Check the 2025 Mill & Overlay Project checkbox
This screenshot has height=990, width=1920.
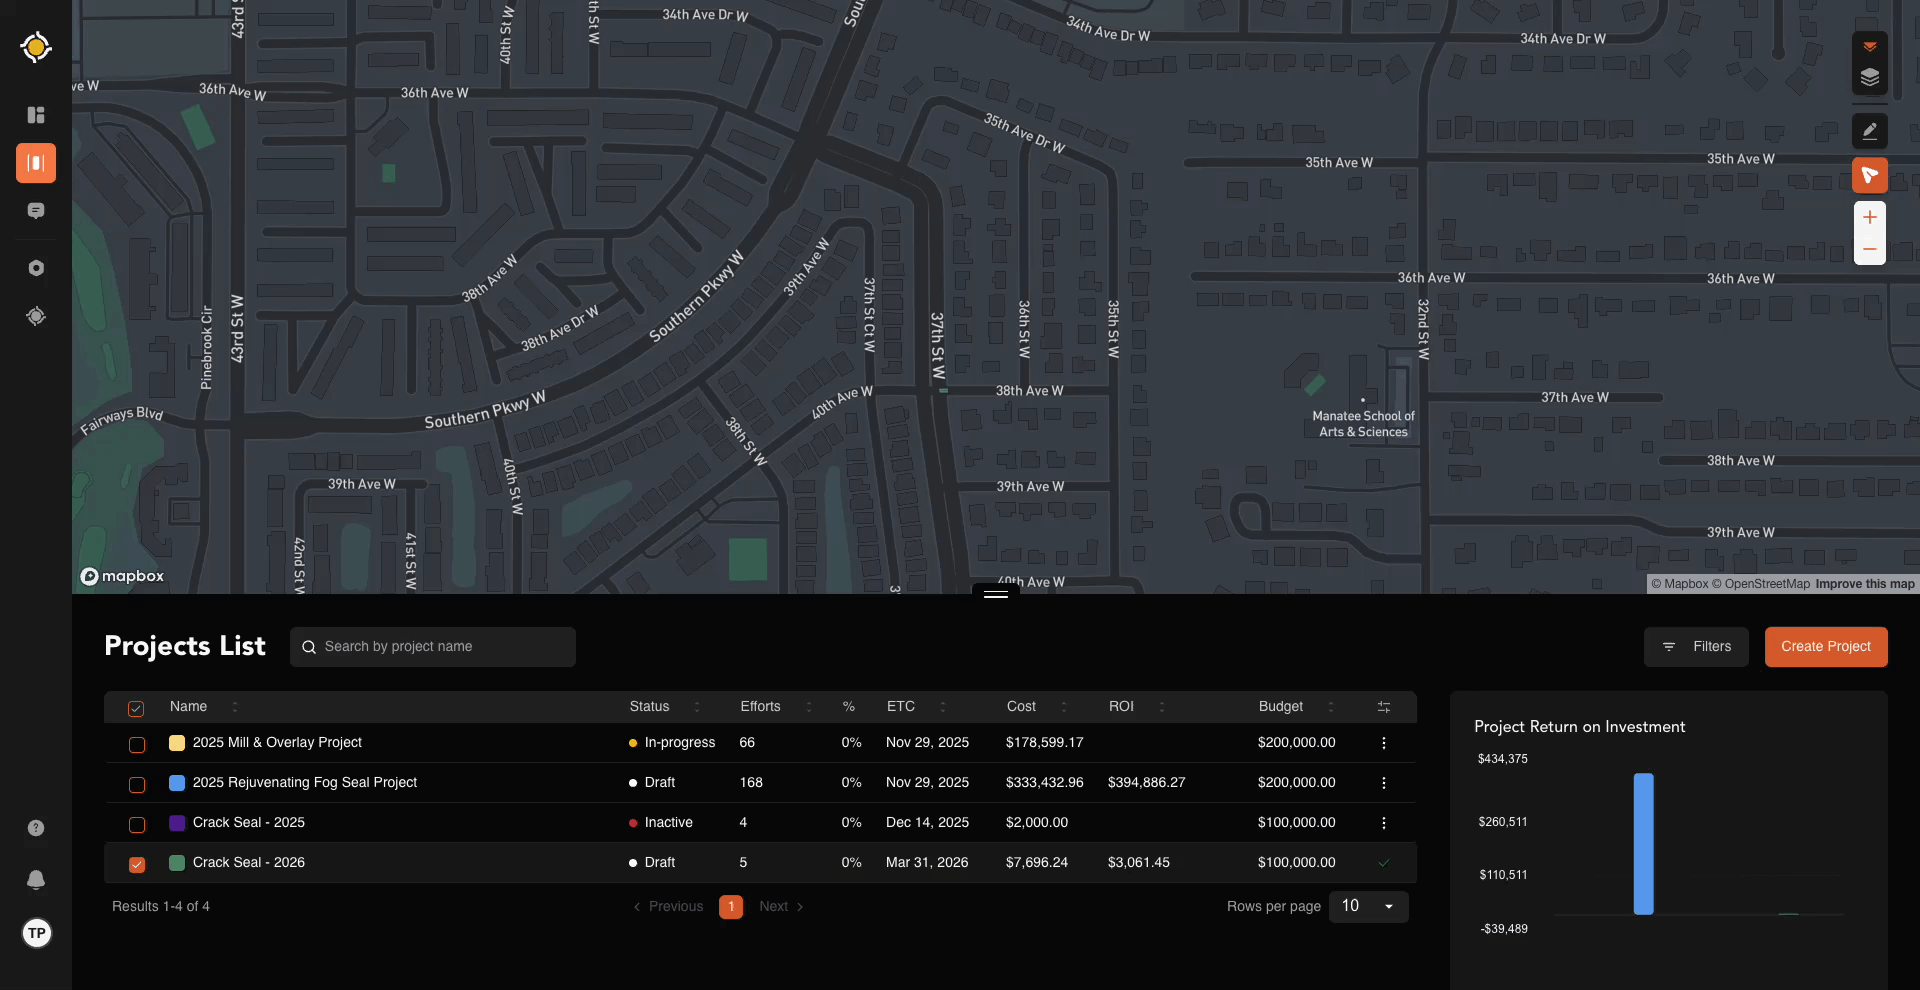pos(137,744)
